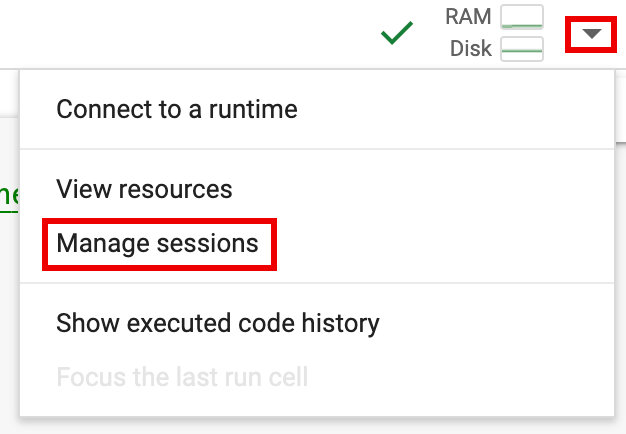Expand the runtime options dropdown arrow
The height and width of the screenshot is (434, 626).
[592, 34]
